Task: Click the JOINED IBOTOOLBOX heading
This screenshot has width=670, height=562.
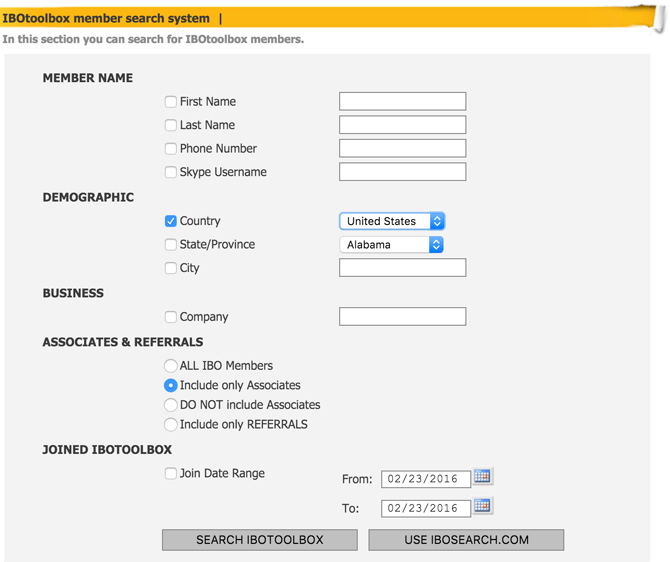Action: pyautogui.click(x=107, y=450)
